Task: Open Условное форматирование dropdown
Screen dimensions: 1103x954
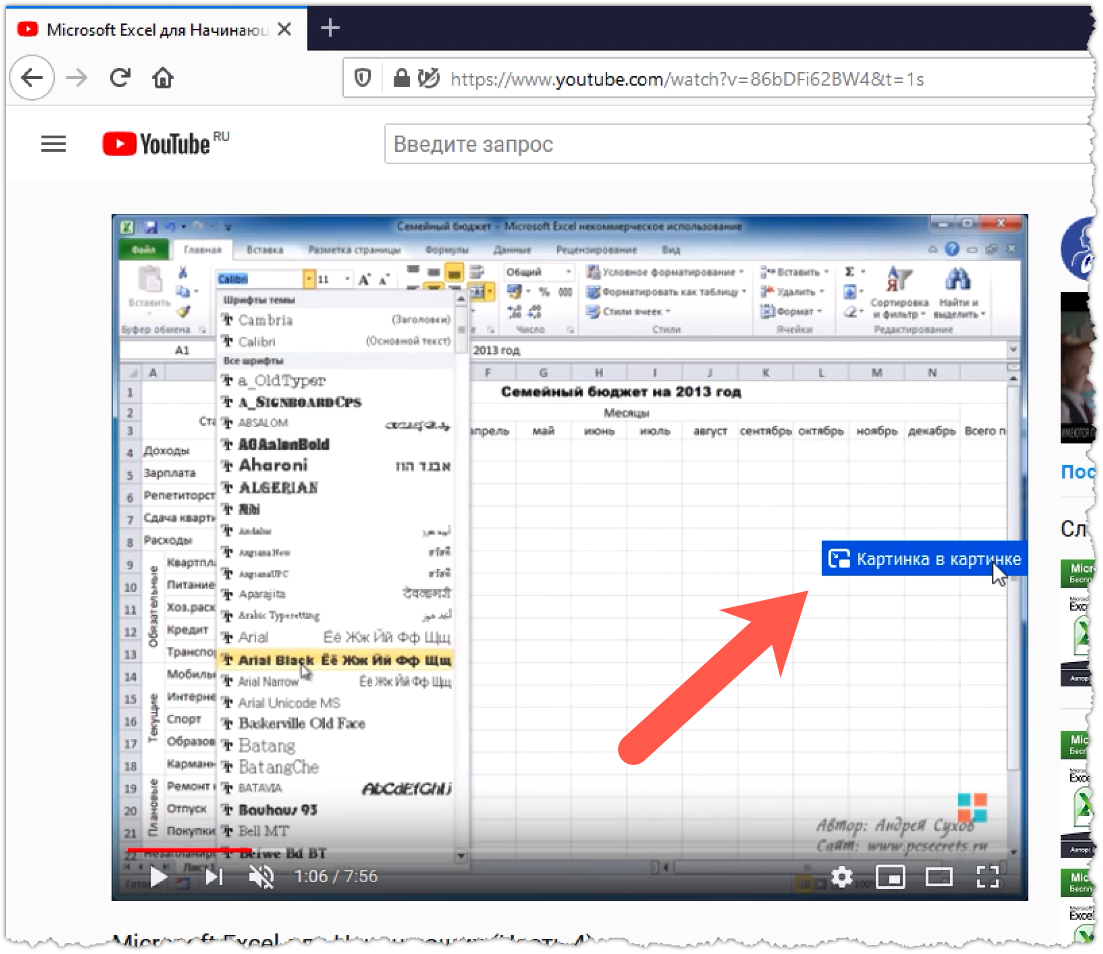Action: [665, 272]
